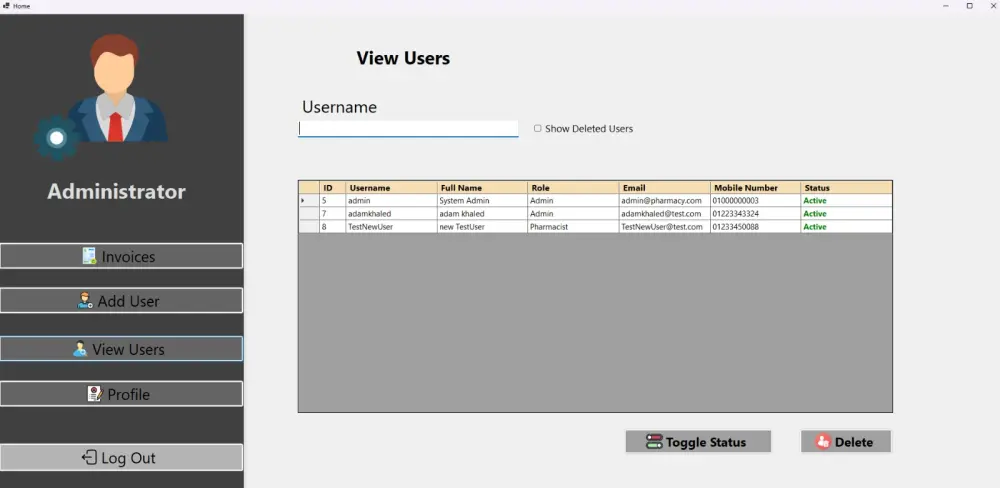The height and width of the screenshot is (488, 1000).
Task: Click the 'admin@pharmacy.com' email cell
Action: [x=665, y=200]
